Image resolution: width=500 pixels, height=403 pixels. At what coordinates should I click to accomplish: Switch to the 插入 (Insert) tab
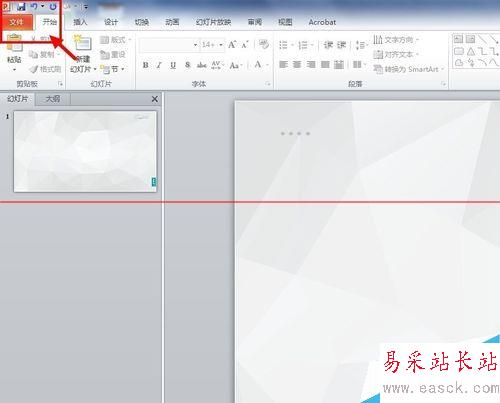[80, 22]
